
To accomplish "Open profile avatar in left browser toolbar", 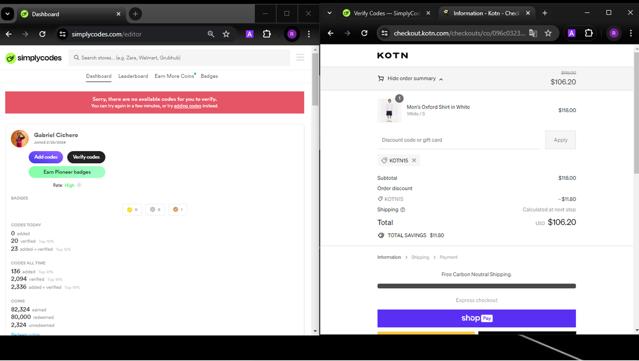I will (292, 34).
